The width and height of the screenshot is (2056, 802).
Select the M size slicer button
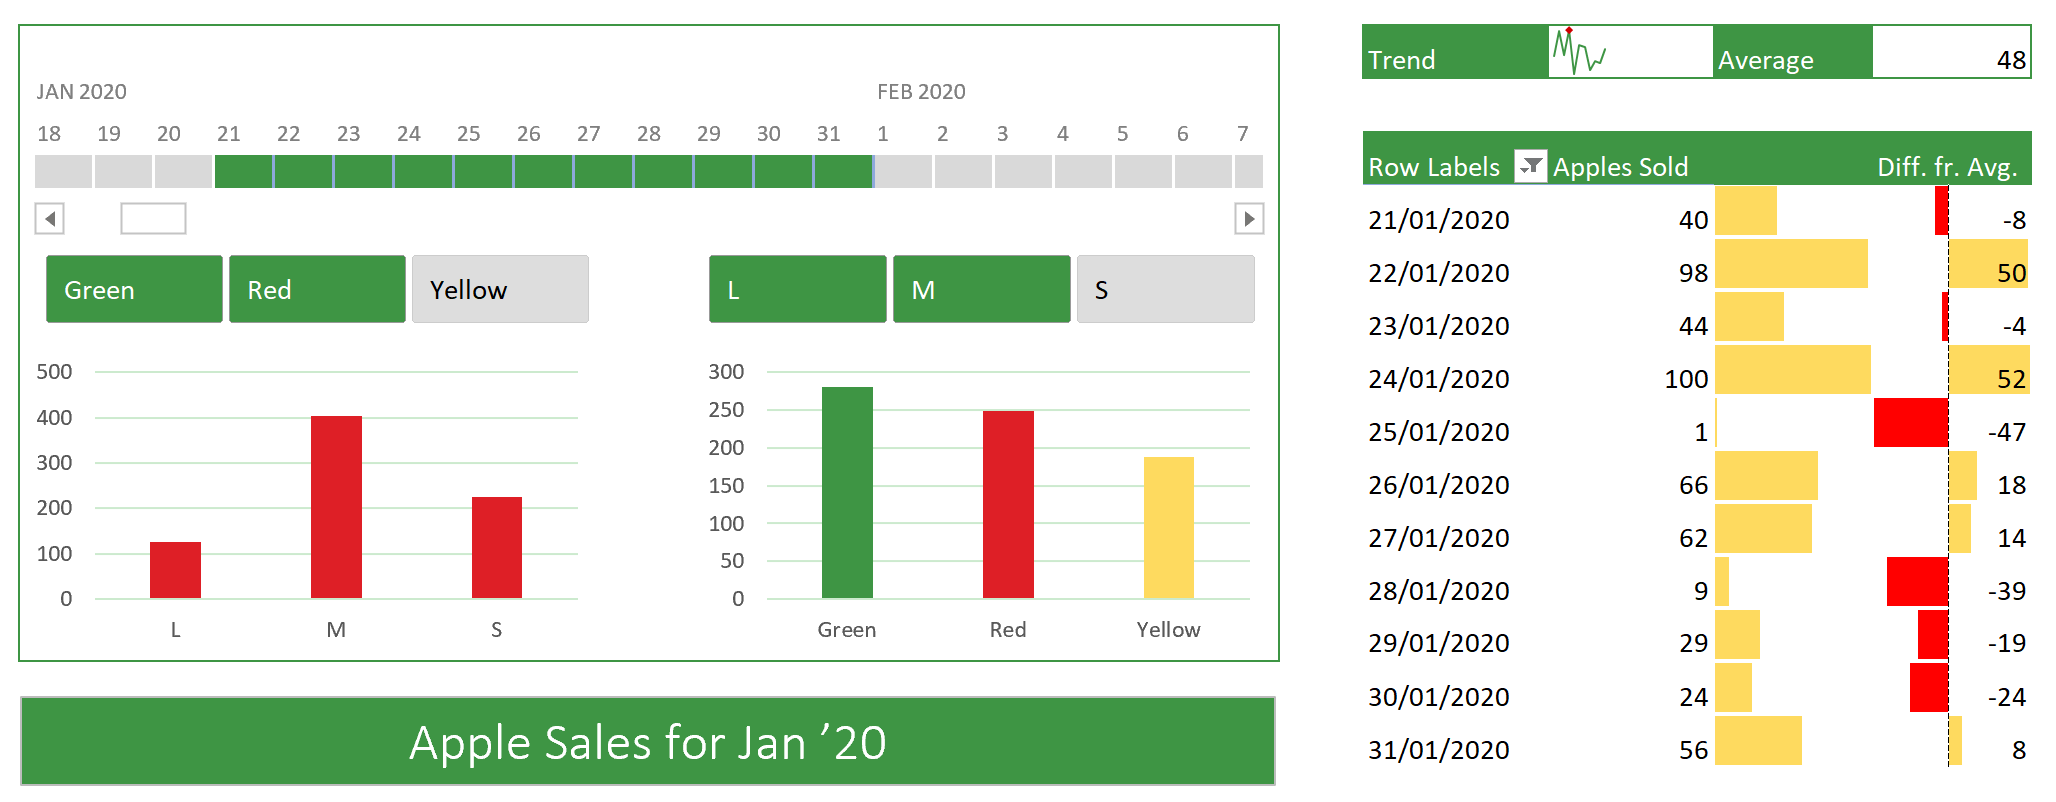pos(981,289)
